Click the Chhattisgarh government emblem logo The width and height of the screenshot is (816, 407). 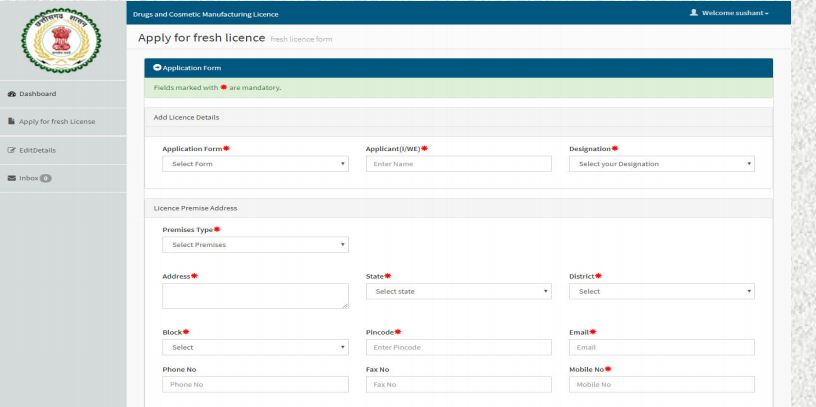click(63, 38)
